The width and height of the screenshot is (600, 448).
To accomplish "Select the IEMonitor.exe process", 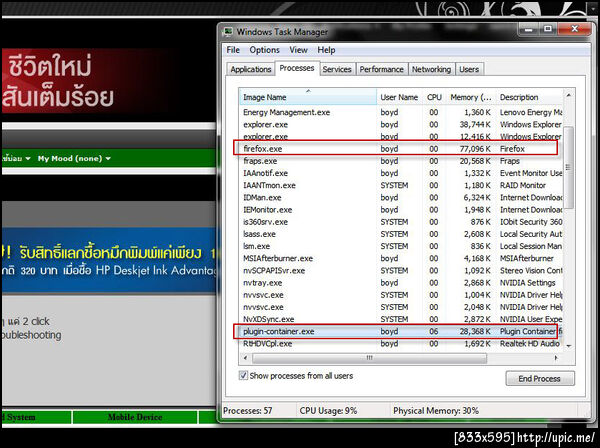I will click(401, 210).
